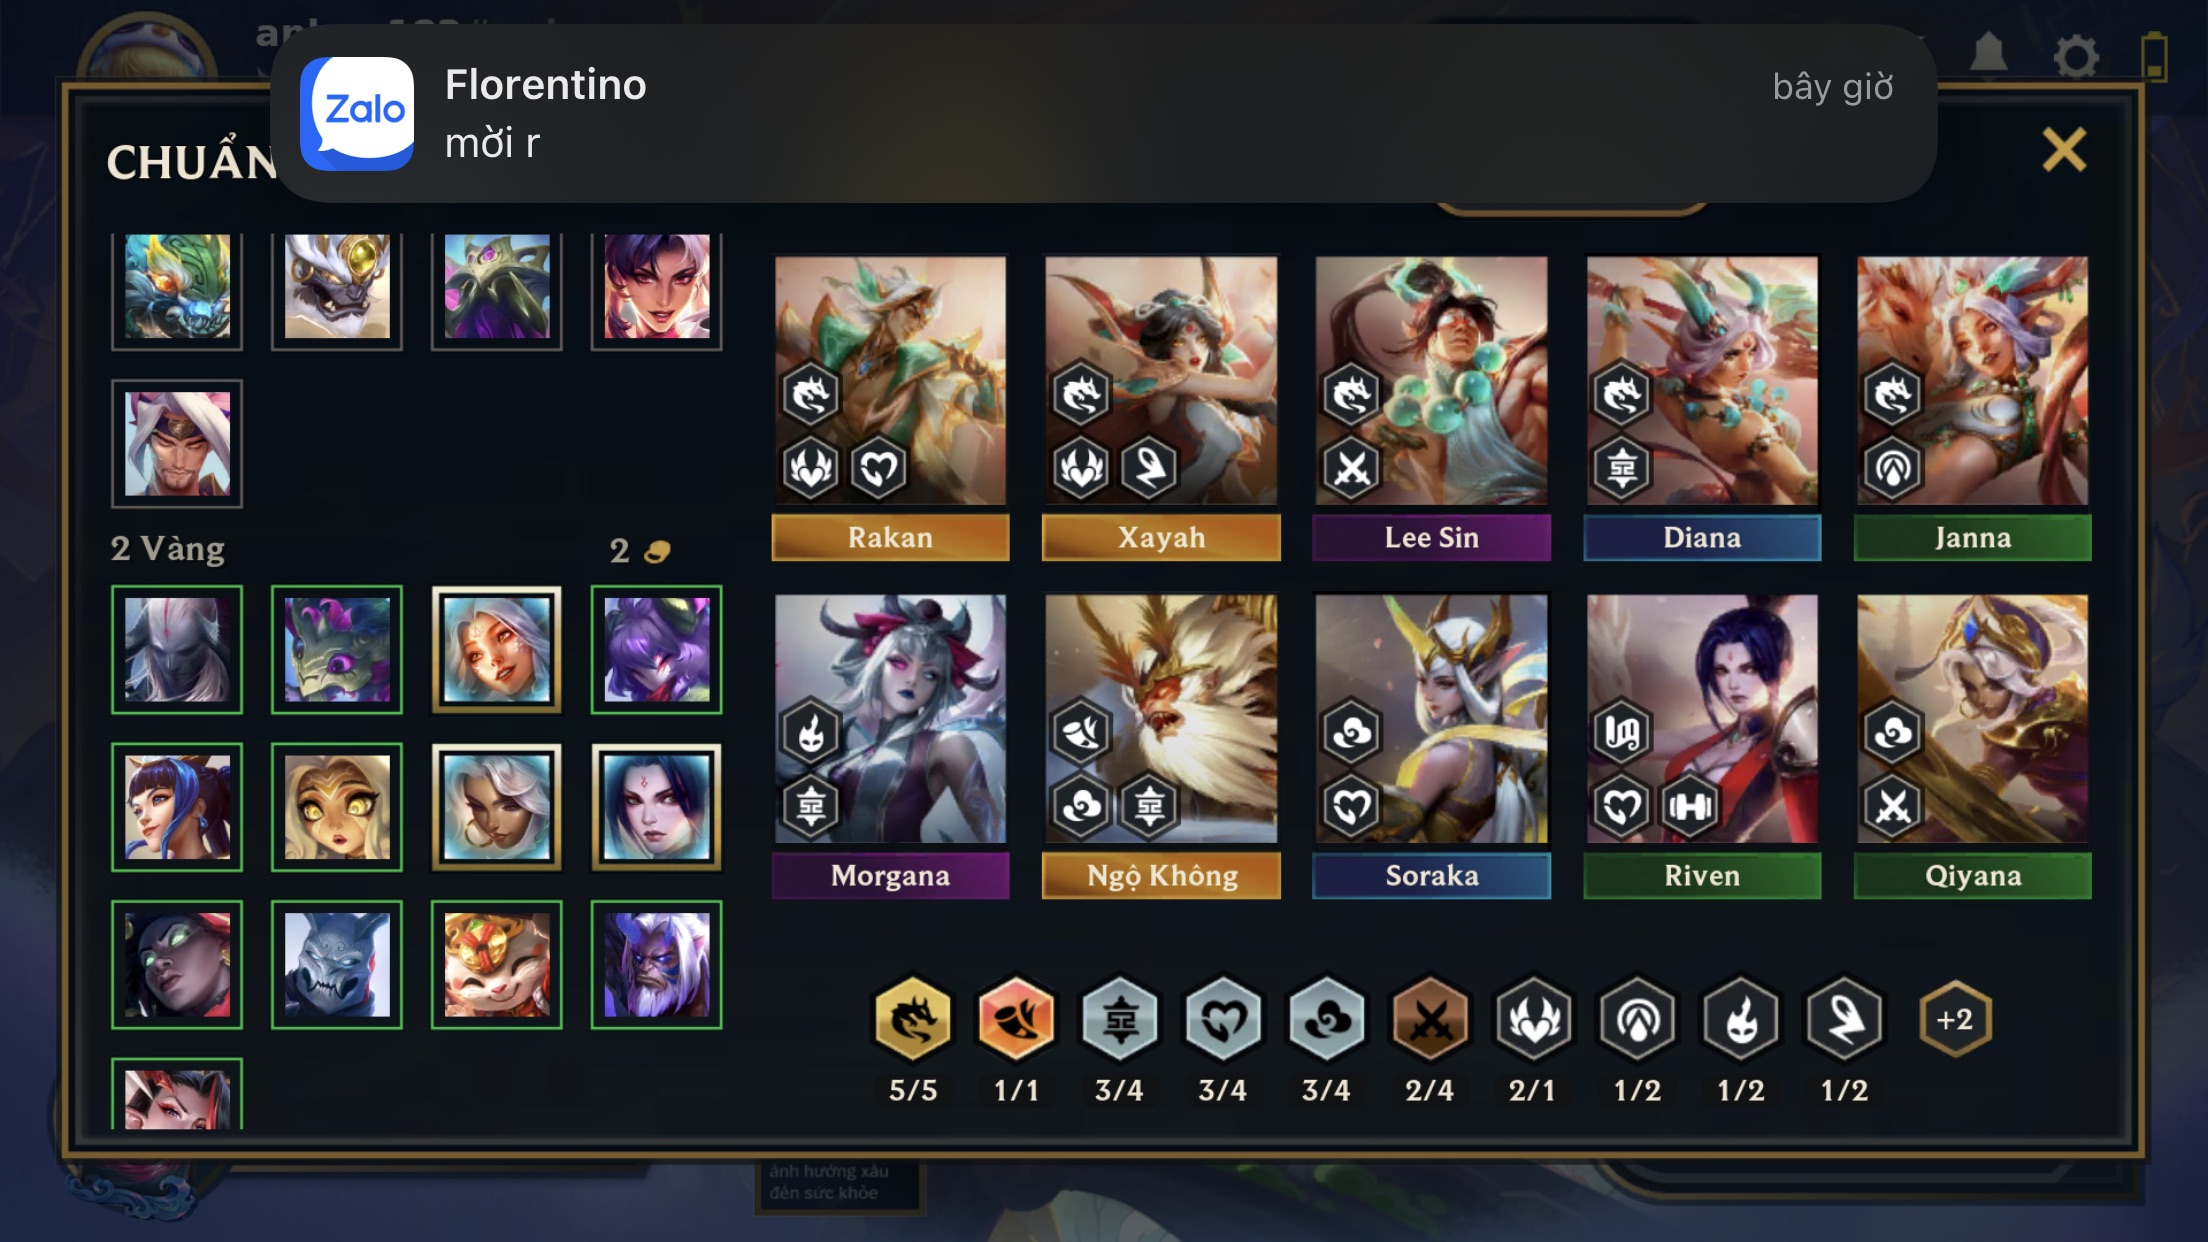
Task: Close the team planner with the X
Action: click(2064, 150)
